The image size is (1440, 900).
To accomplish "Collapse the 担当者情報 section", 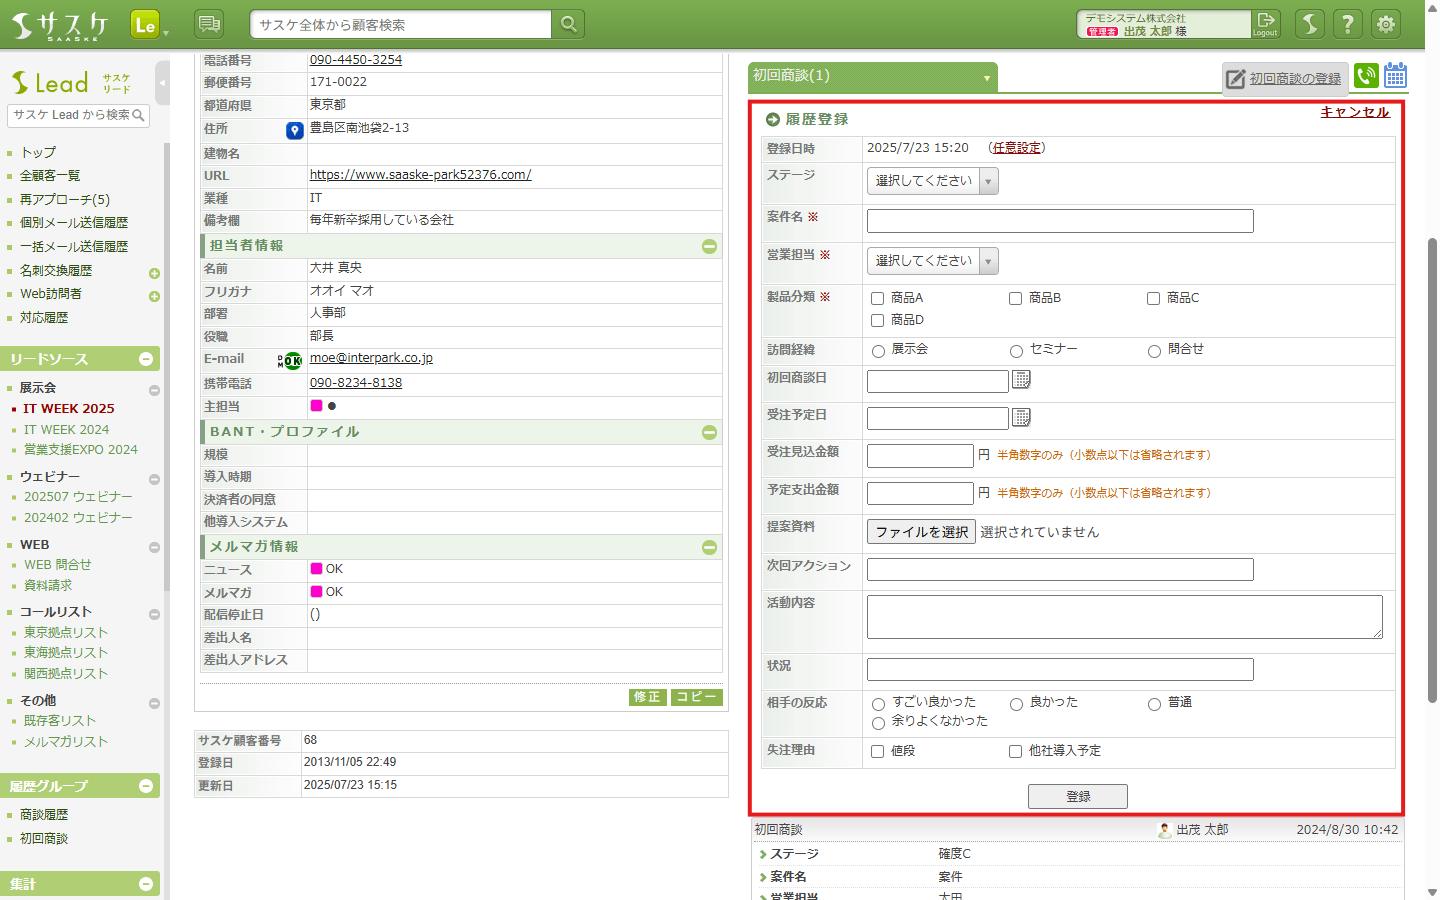I will click(x=709, y=246).
